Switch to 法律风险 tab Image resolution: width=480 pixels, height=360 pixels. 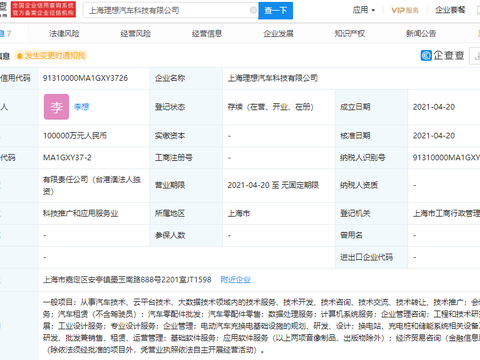click(64, 33)
